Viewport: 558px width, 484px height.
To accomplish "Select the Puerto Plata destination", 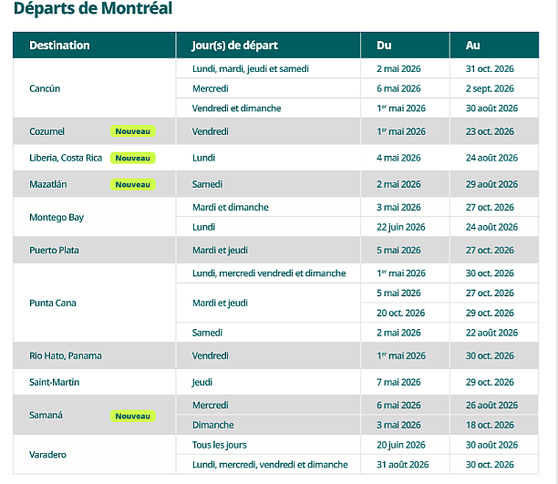I will pyautogui.click(x=54, y=250).
